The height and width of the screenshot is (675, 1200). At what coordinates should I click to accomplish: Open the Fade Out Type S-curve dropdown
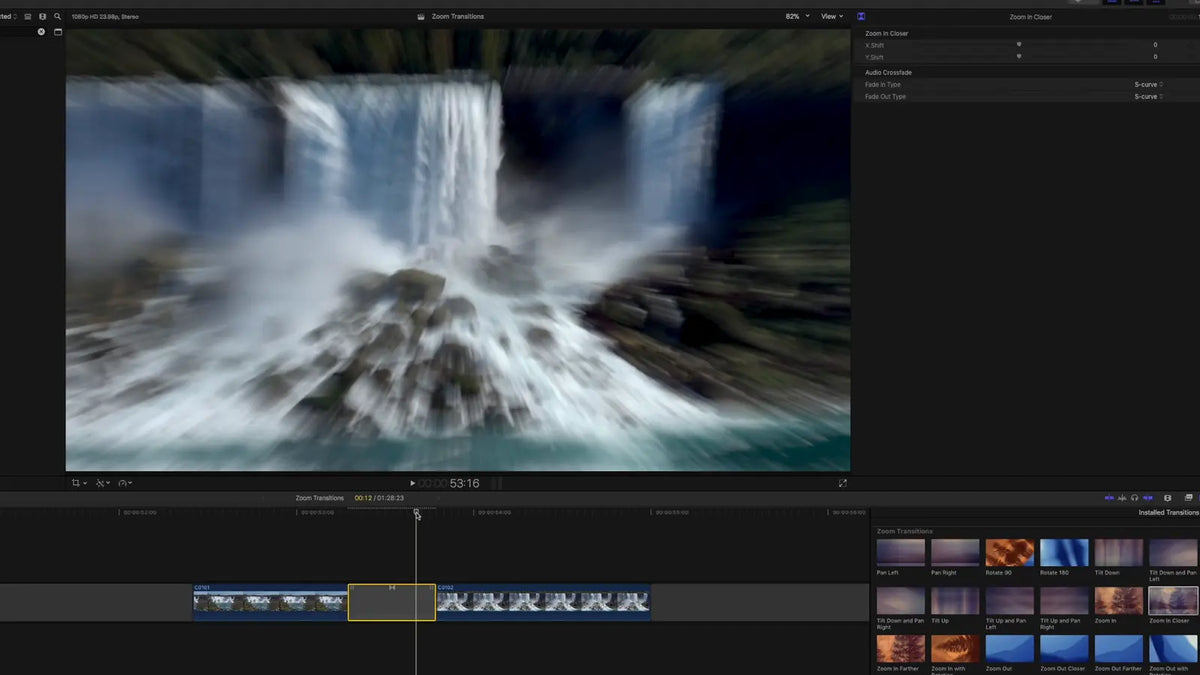pyautogui.click(x=1148, y=97)
